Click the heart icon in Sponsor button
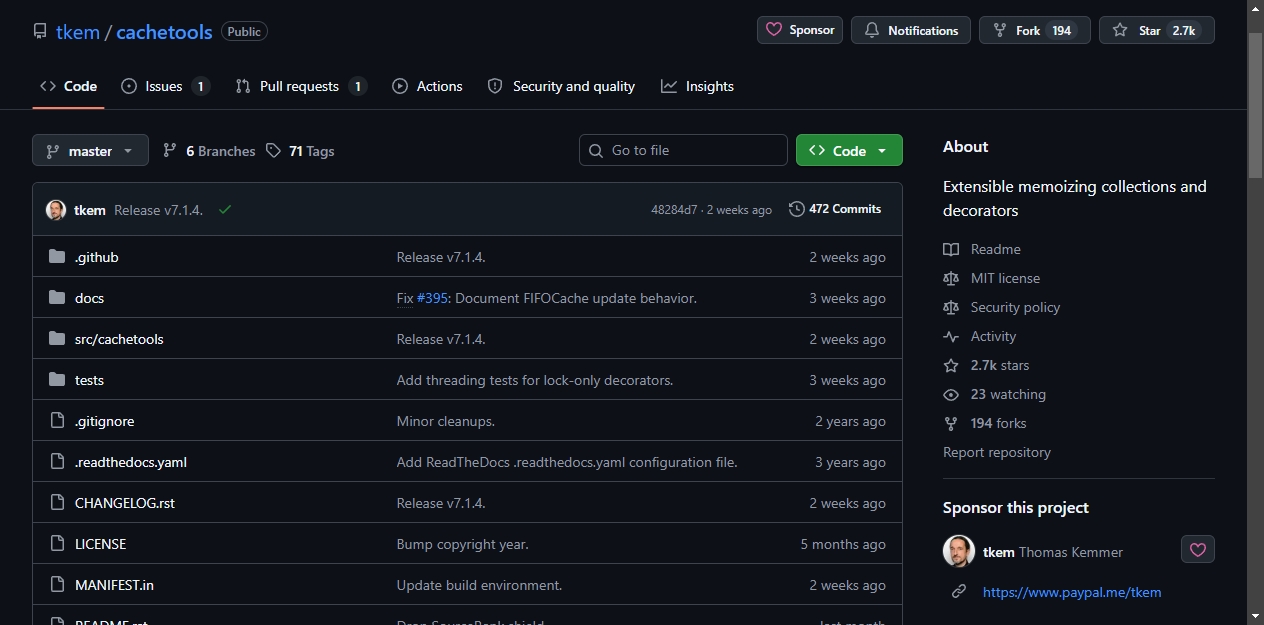The height and width of the screenshot is (625, 1264). point(774,30)
